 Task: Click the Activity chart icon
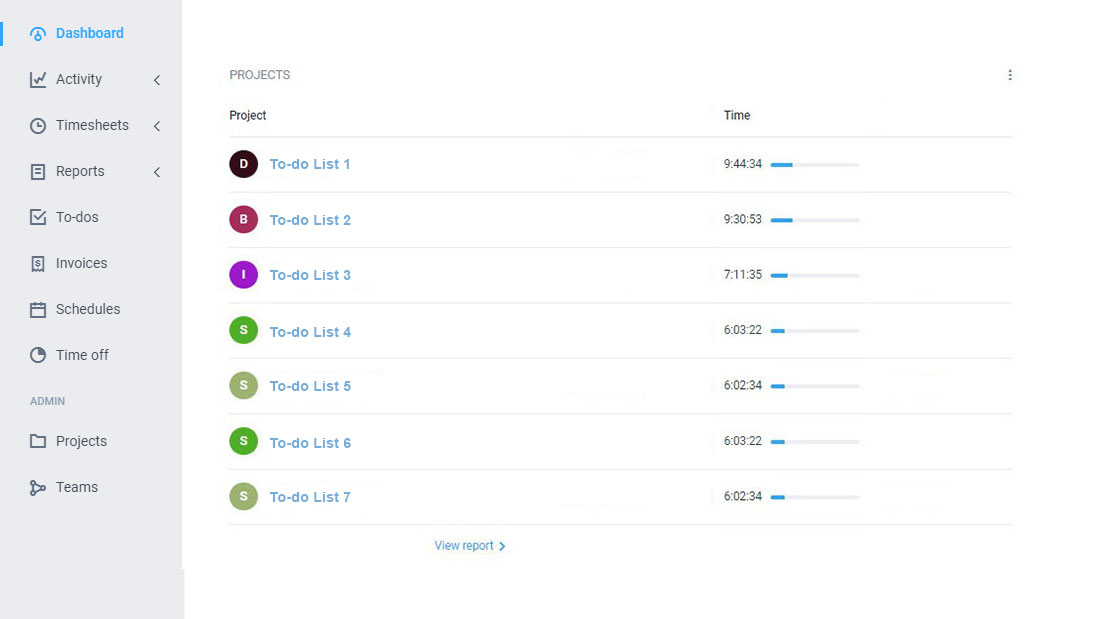tap(38, 79)
